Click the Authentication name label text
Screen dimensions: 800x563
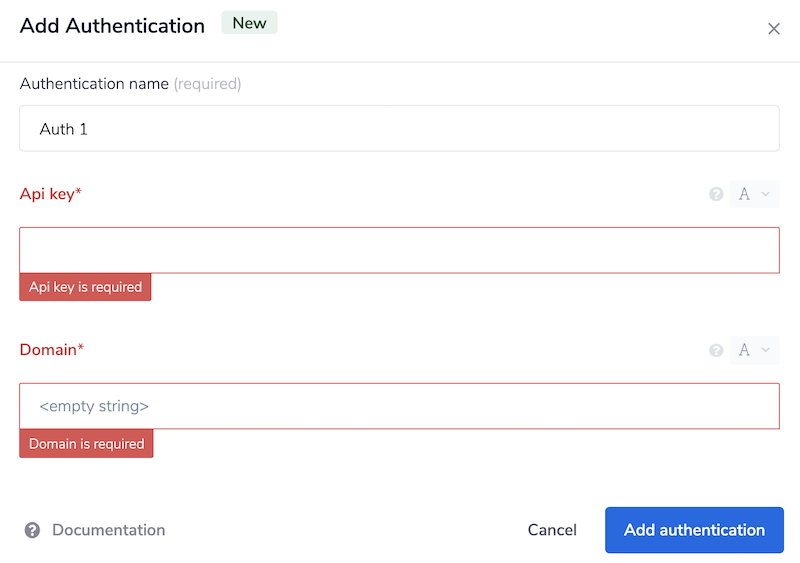(x=94, y=84)
